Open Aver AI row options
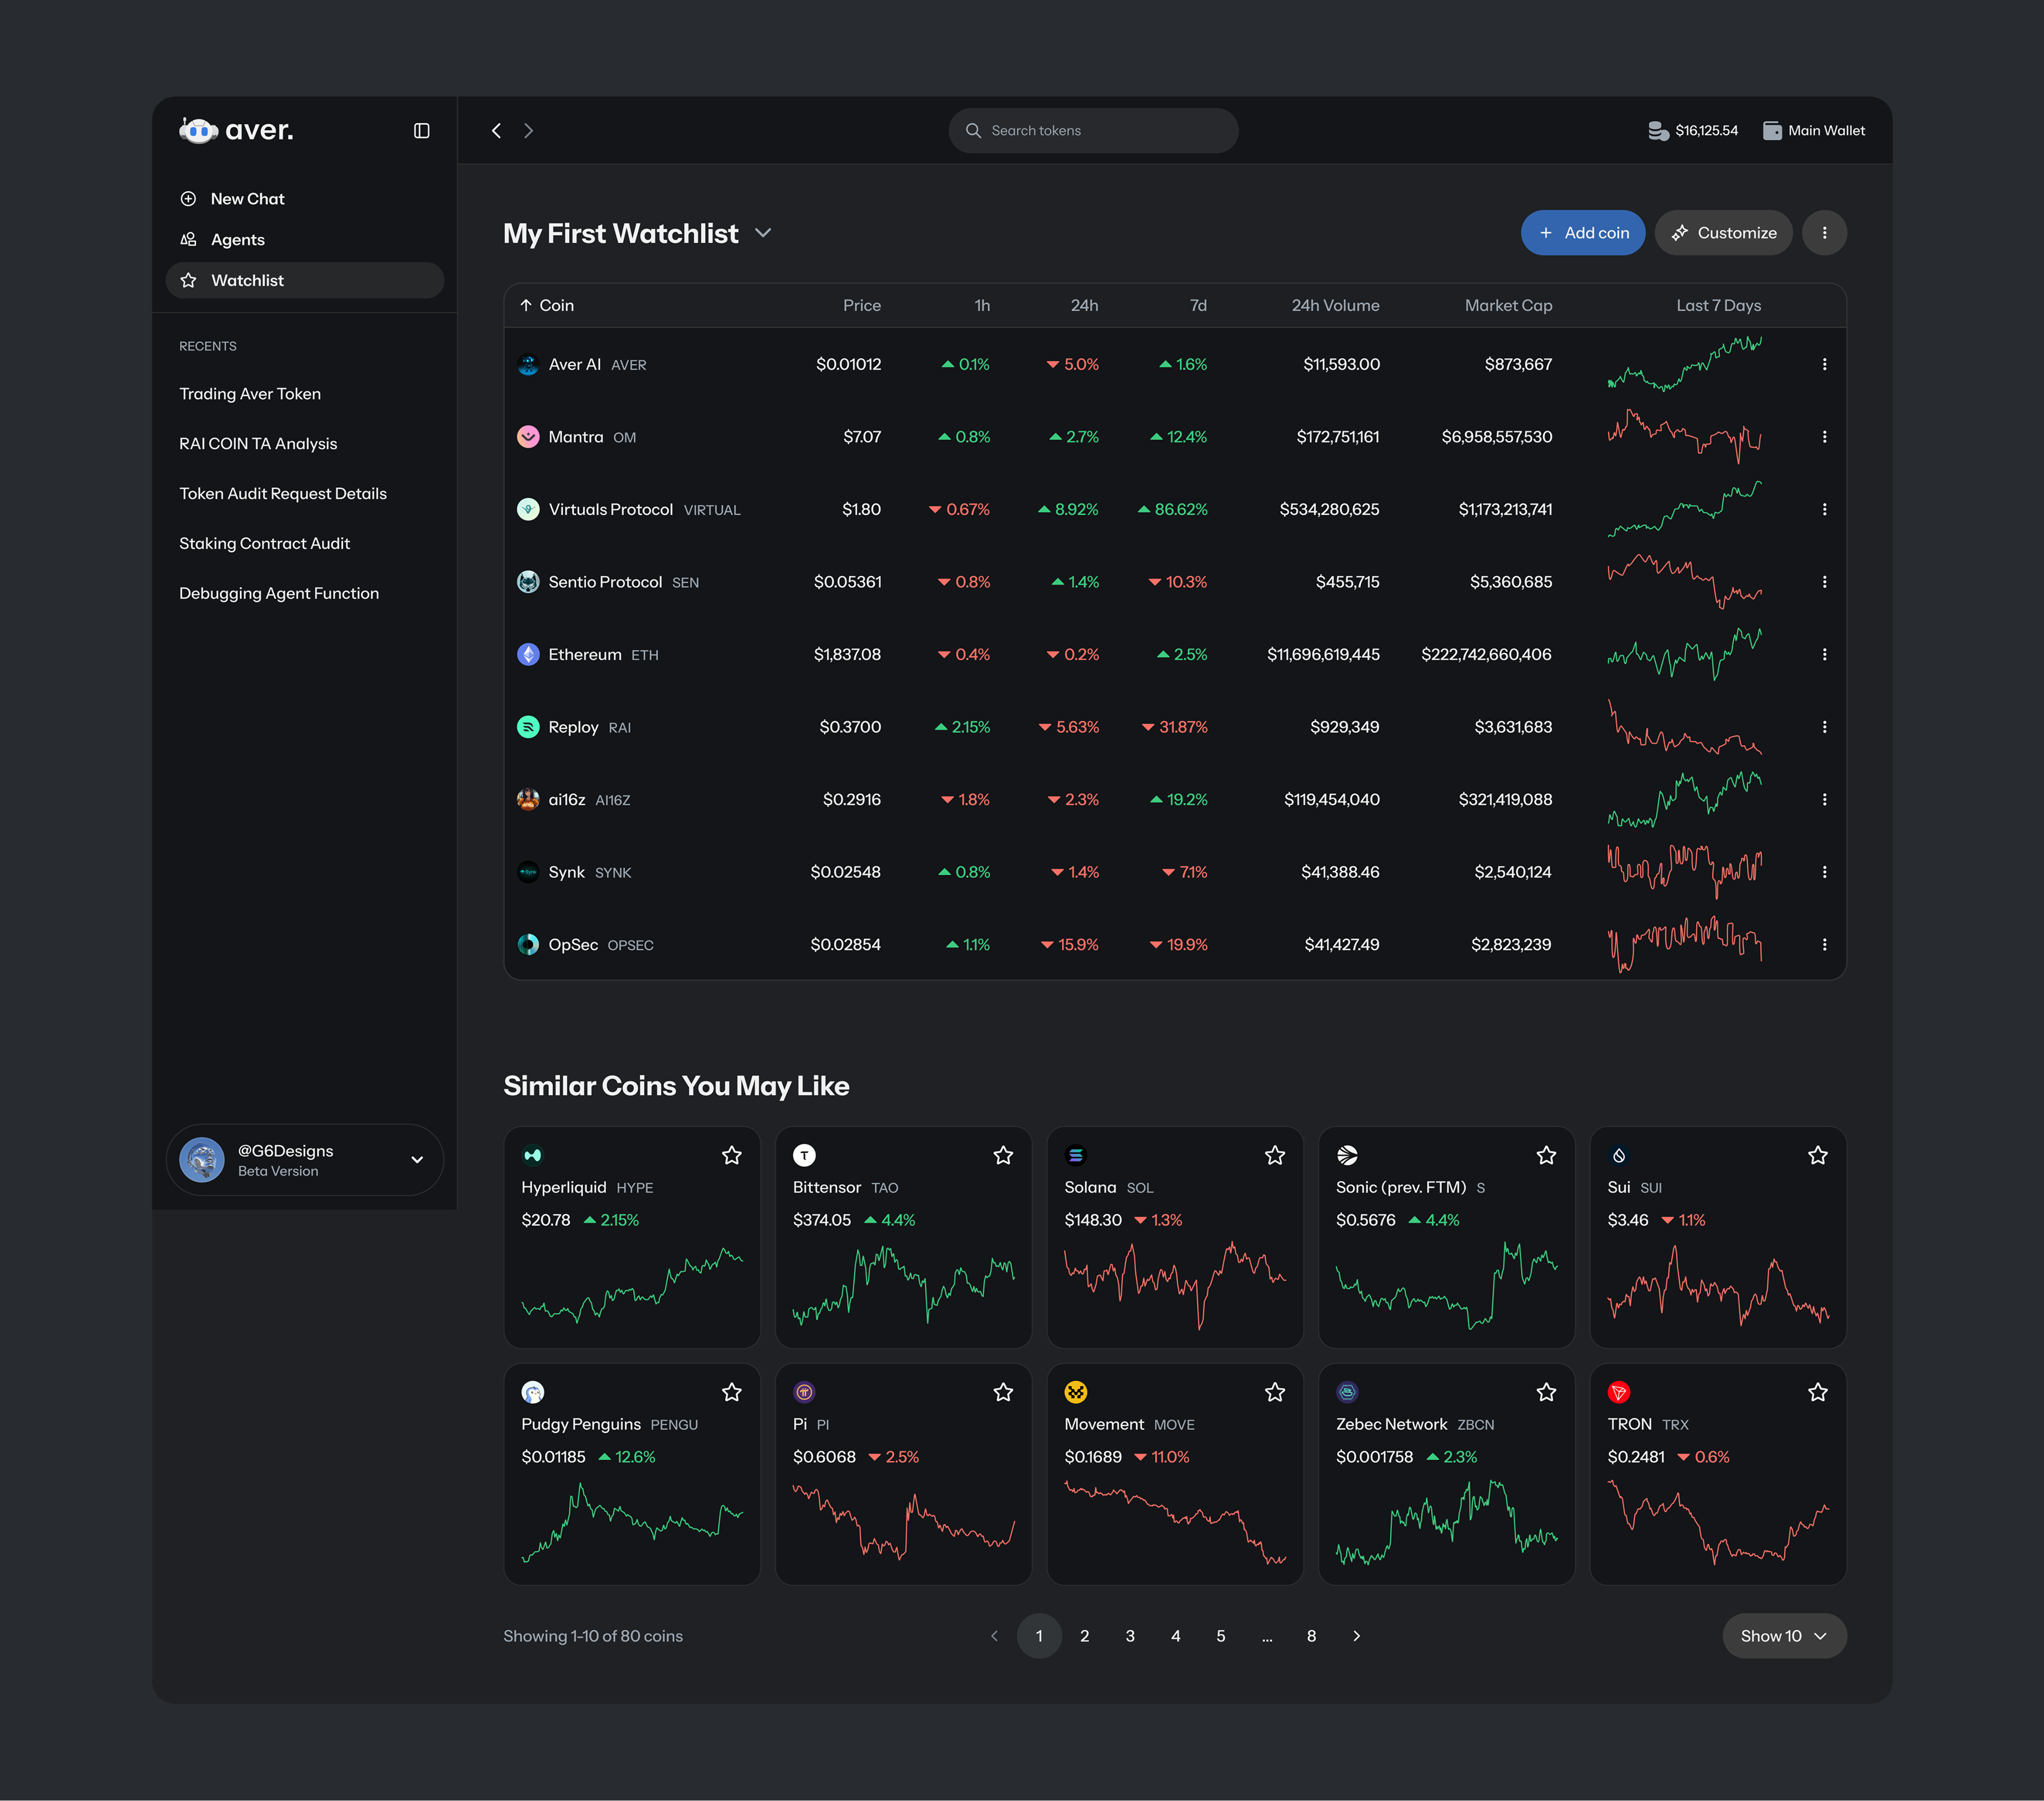 [x=1824, y=365]
